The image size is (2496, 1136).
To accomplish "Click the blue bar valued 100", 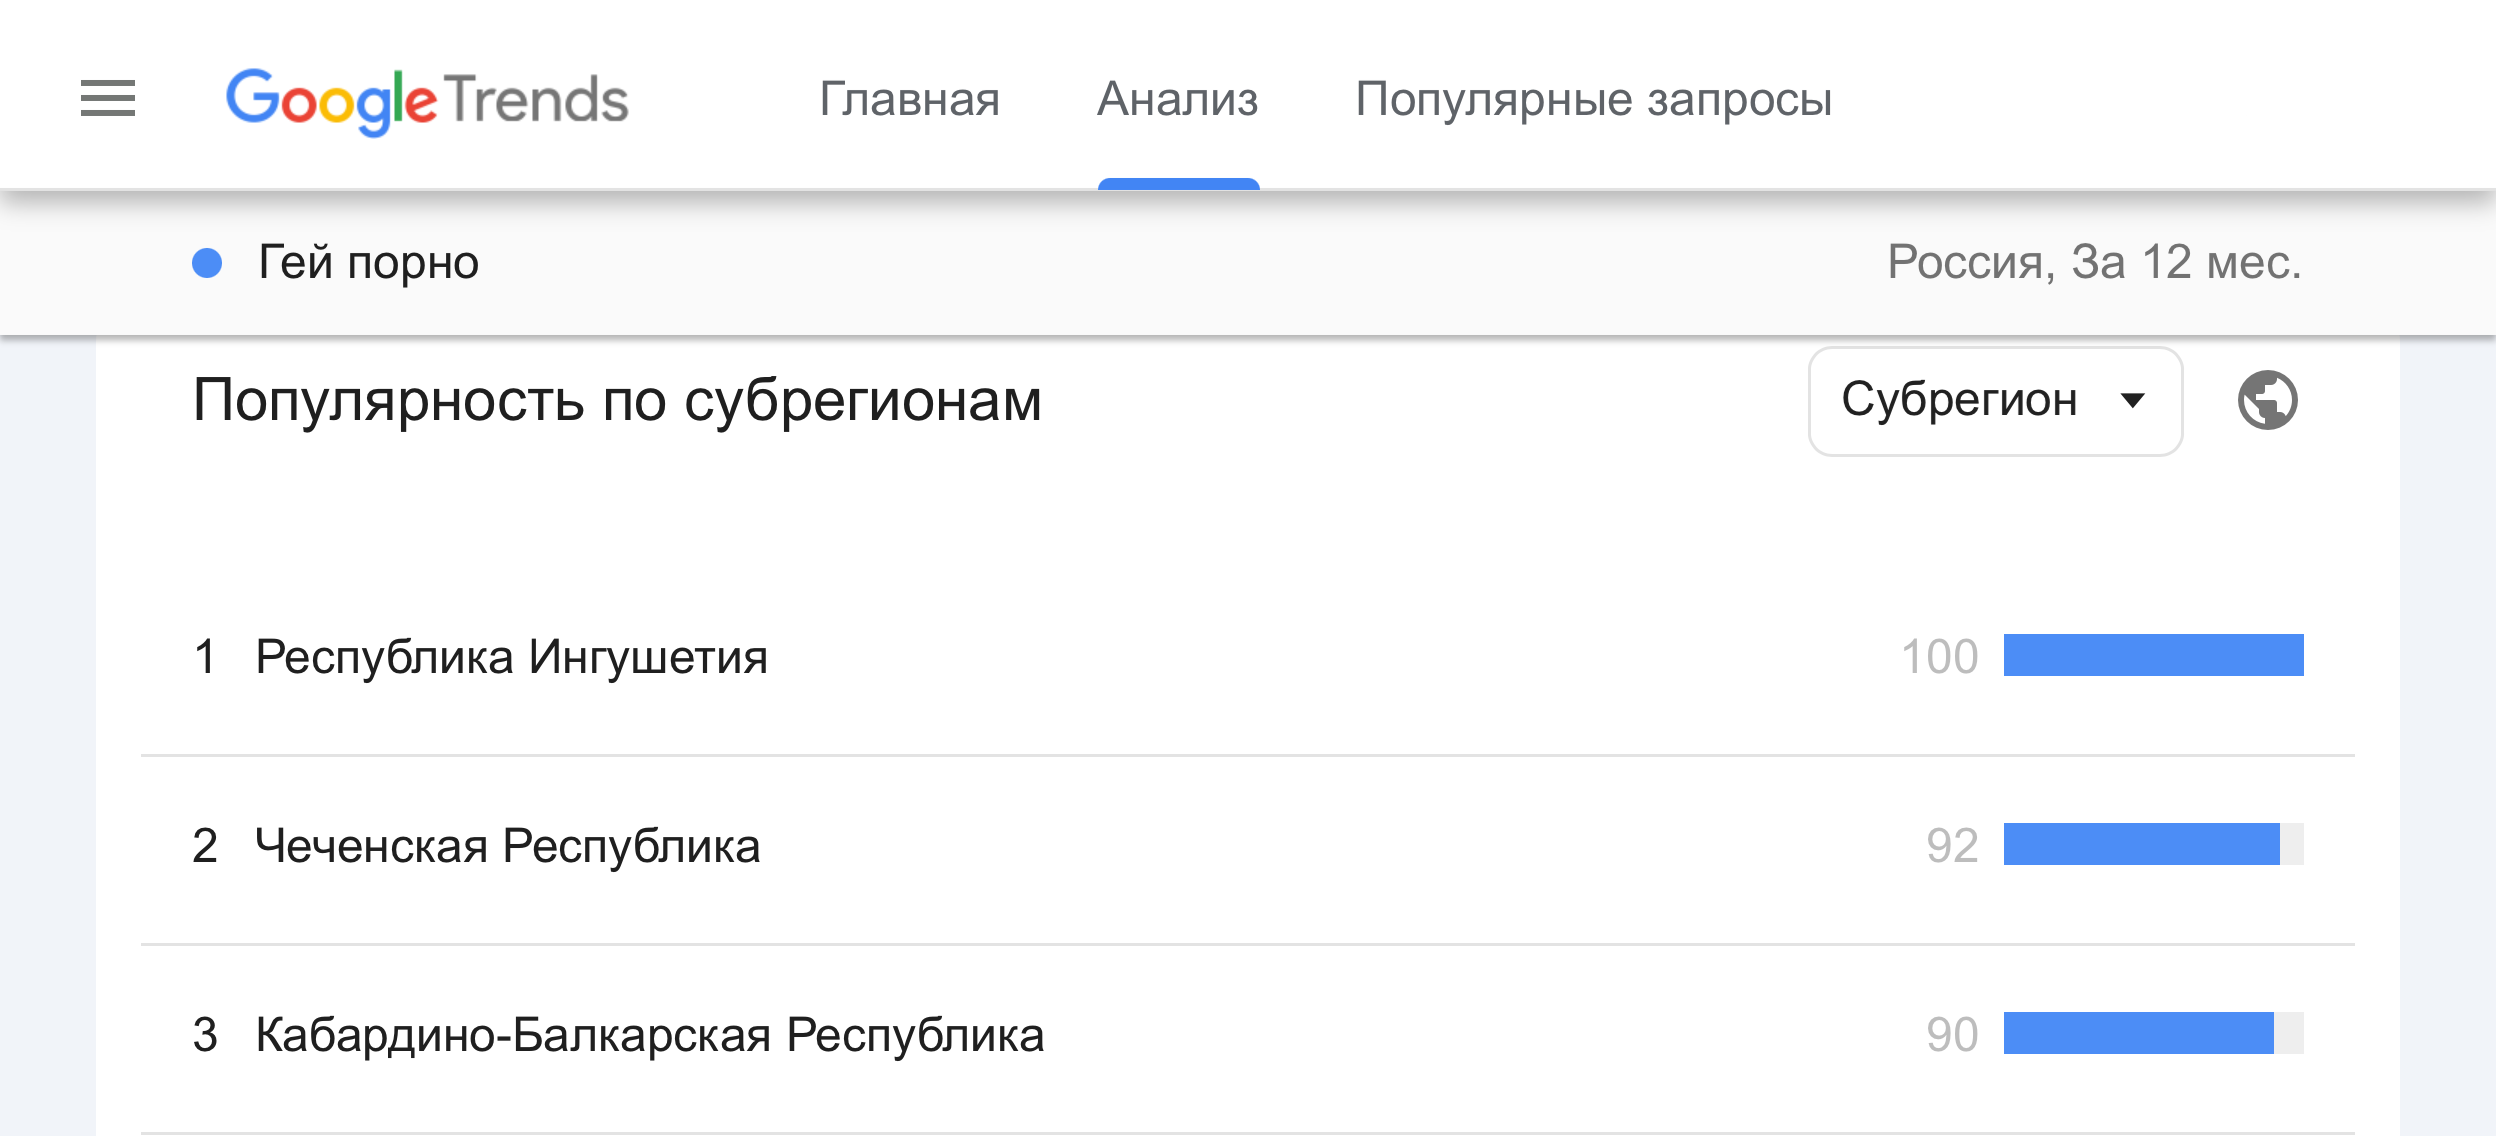I will point(2153,655).
